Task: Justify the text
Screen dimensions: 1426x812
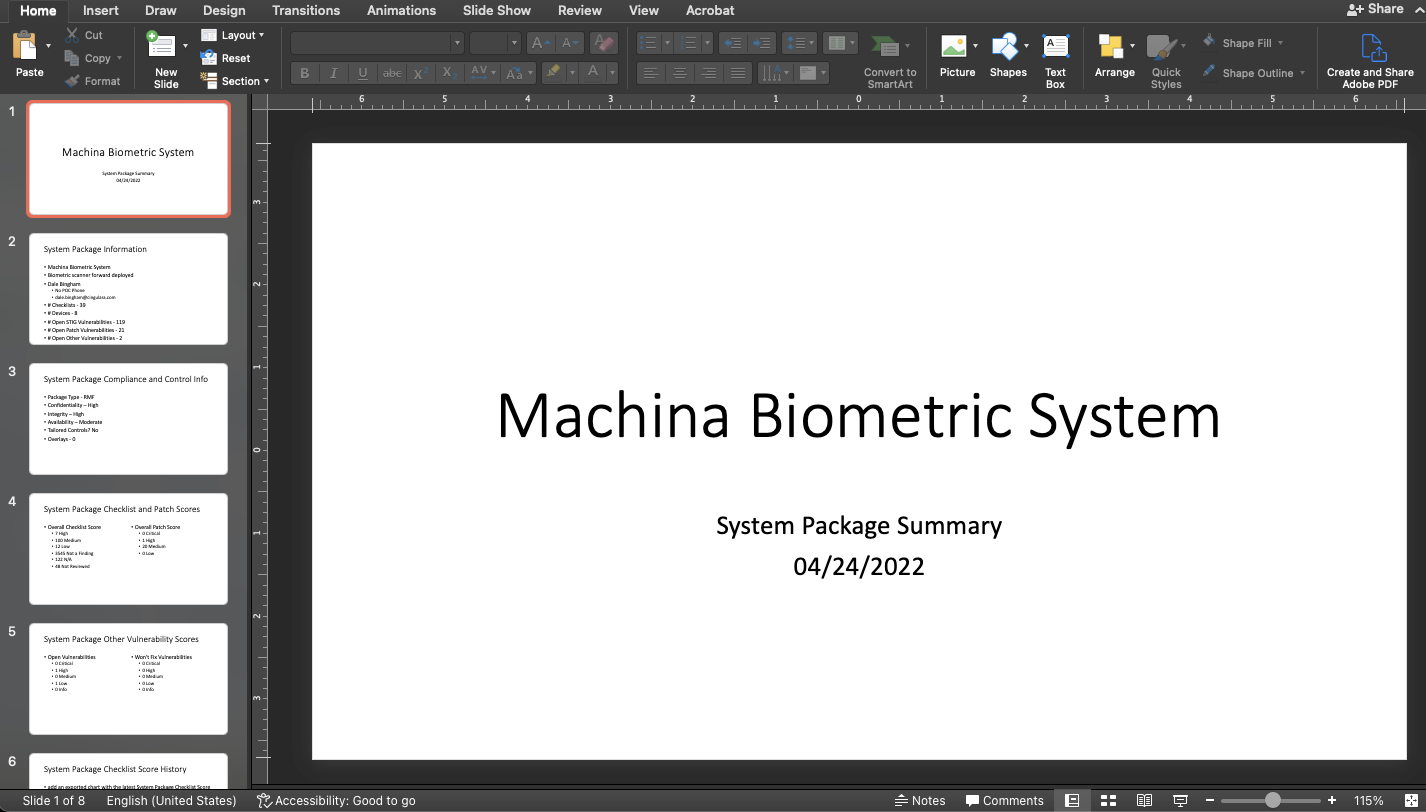Action: [x=738, y=73]
